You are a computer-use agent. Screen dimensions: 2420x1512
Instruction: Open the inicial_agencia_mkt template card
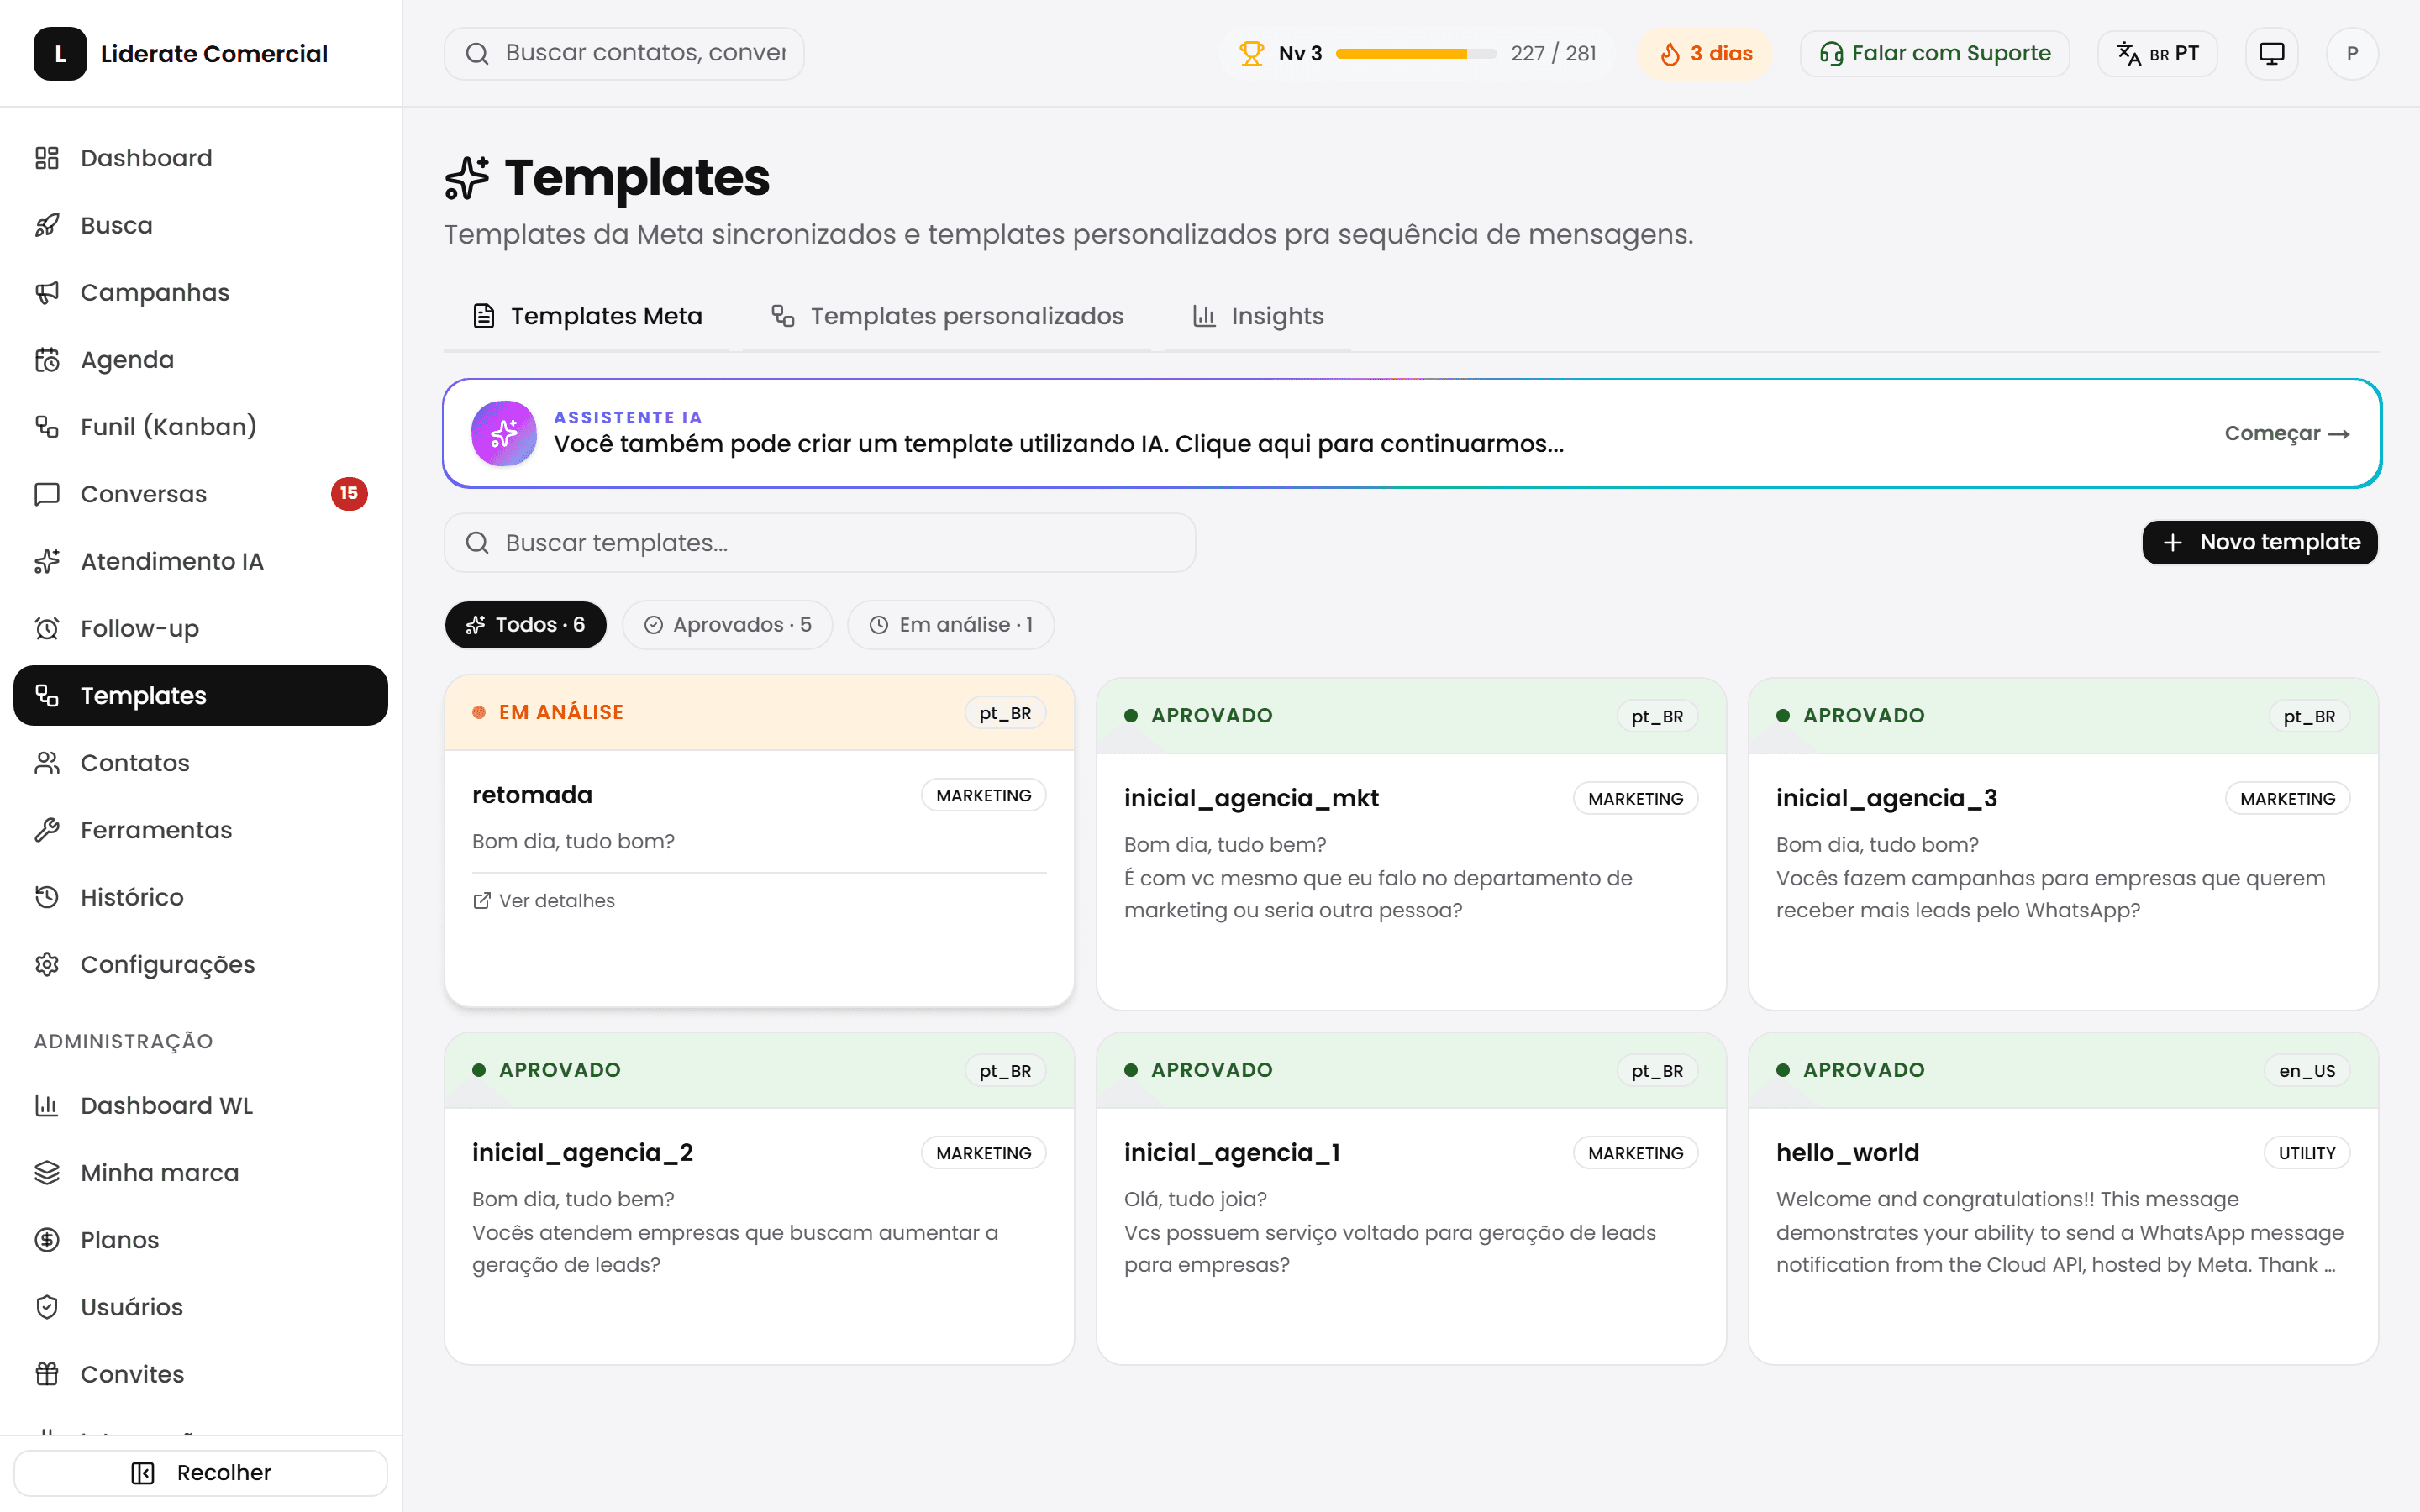[1411, 844]
